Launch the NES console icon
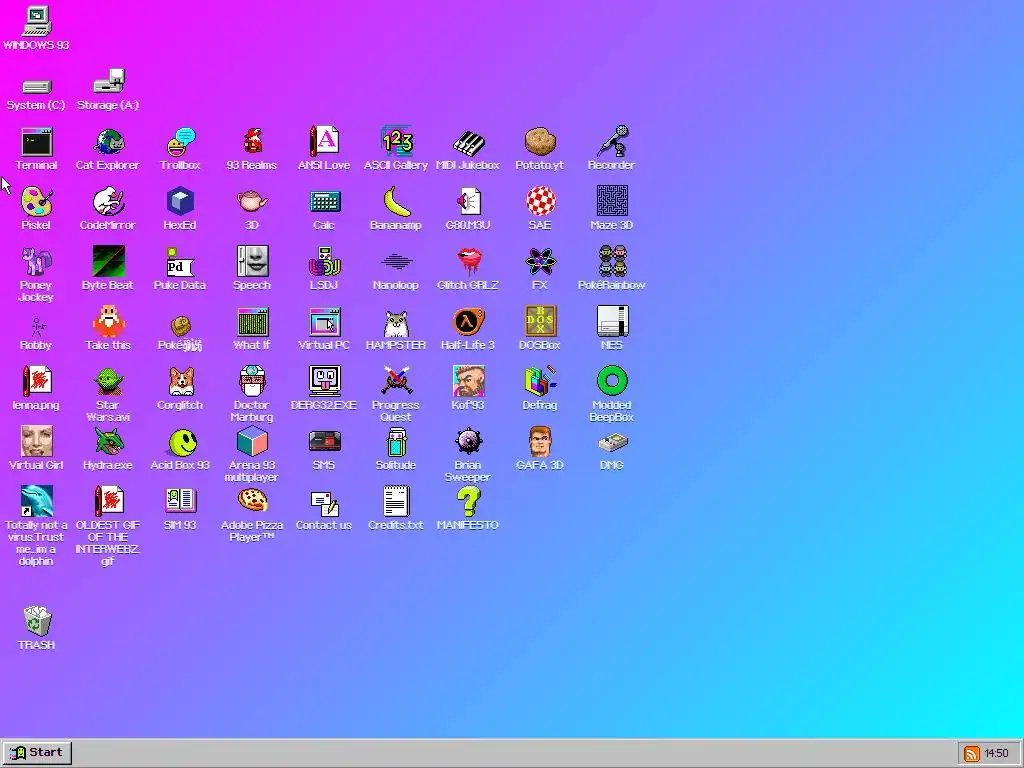This screenshot has height=768, width=1024. pyautogui.click(x=612, y=322)
